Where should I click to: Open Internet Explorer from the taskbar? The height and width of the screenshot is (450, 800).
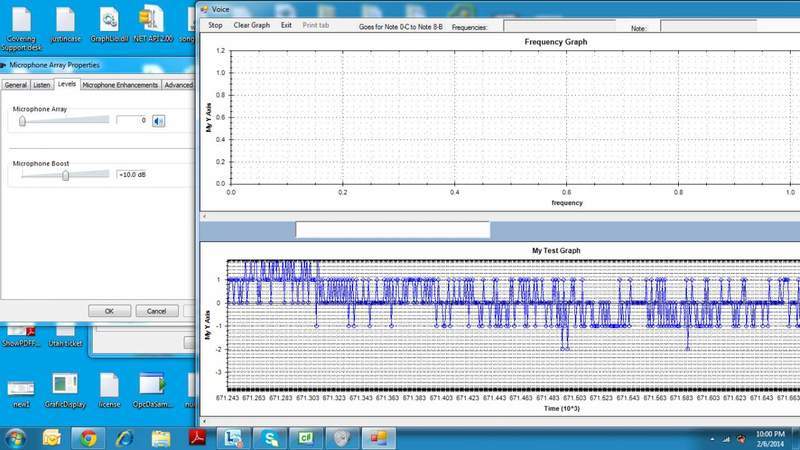point(124,437)
